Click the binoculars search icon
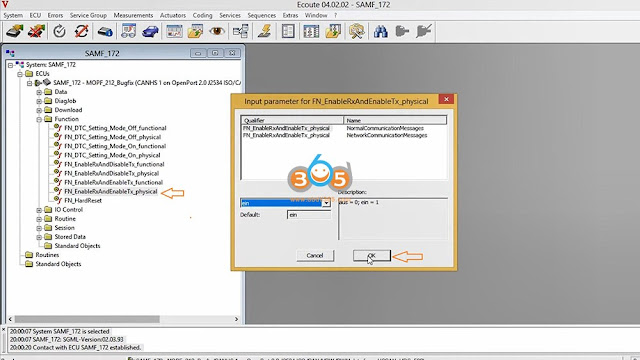This screenshot has width=640, height=360. tap(380, 31)
